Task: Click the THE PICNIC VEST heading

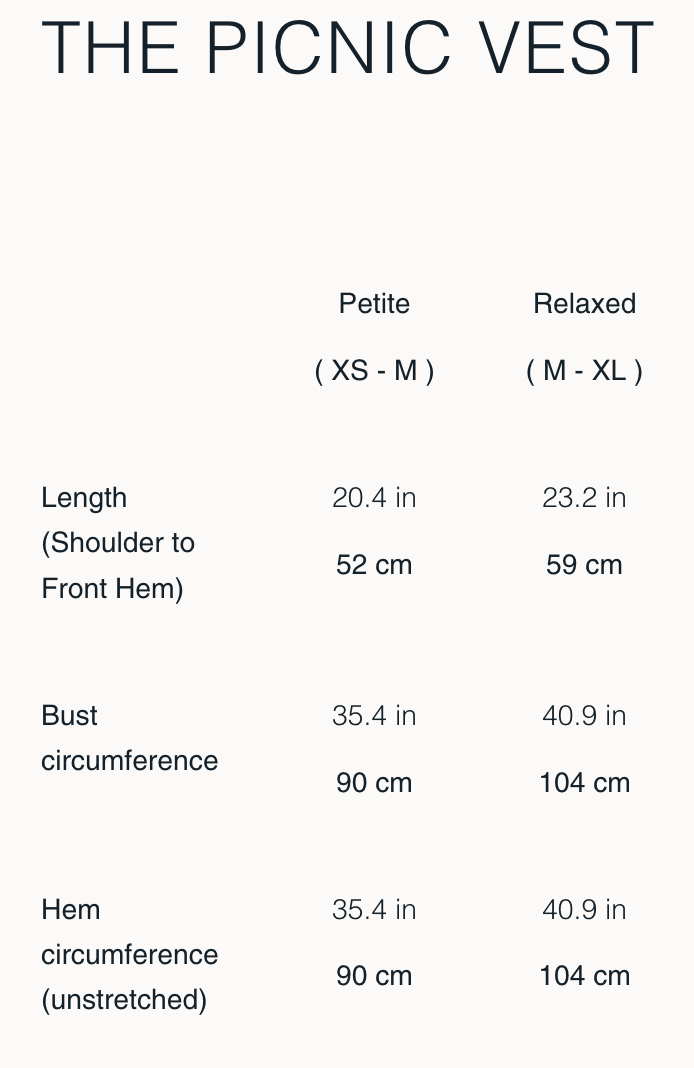Action: click(x=347, y=47)
